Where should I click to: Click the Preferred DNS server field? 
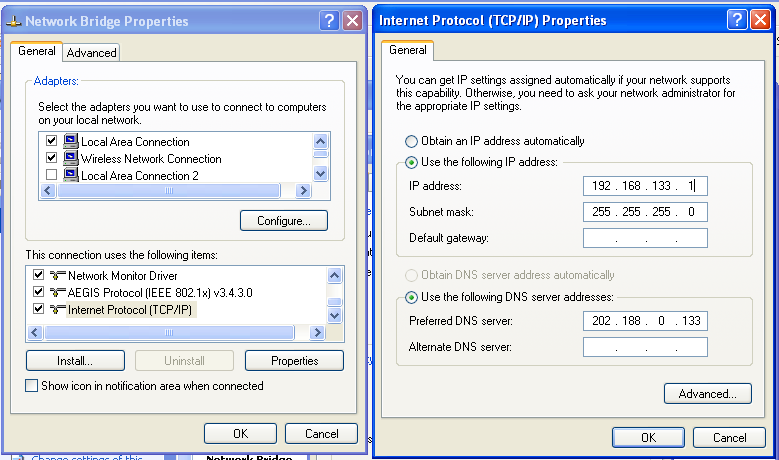coord(645,321)
